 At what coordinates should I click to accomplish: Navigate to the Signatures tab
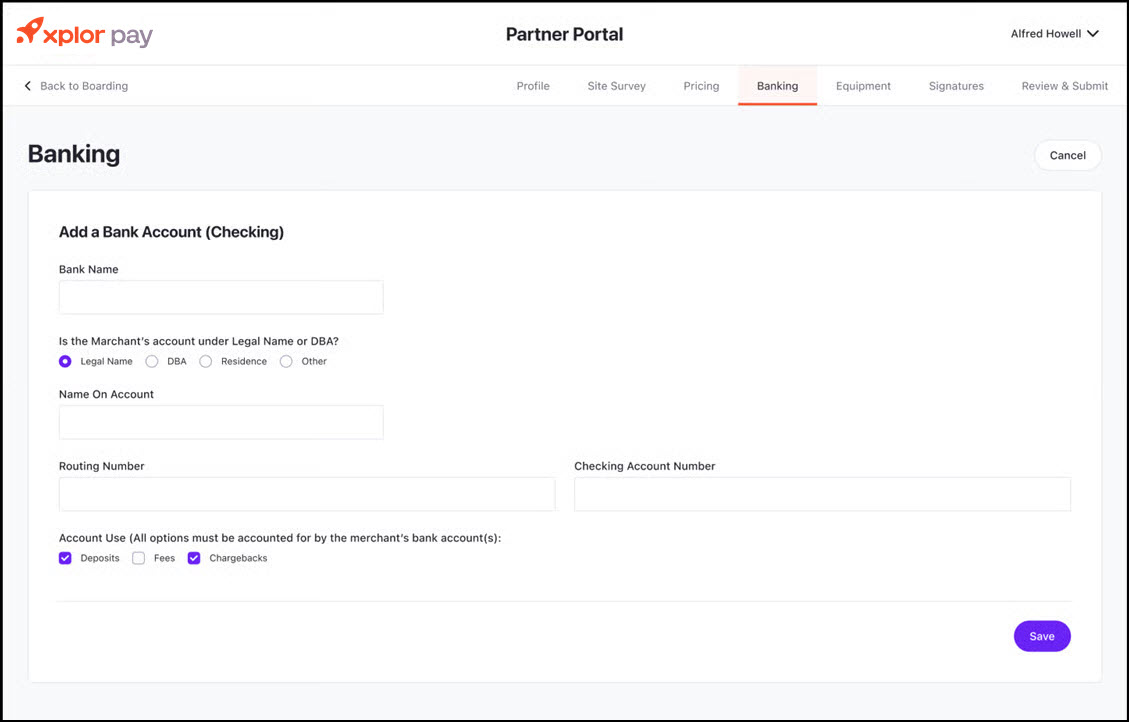(x=956, y=86)
